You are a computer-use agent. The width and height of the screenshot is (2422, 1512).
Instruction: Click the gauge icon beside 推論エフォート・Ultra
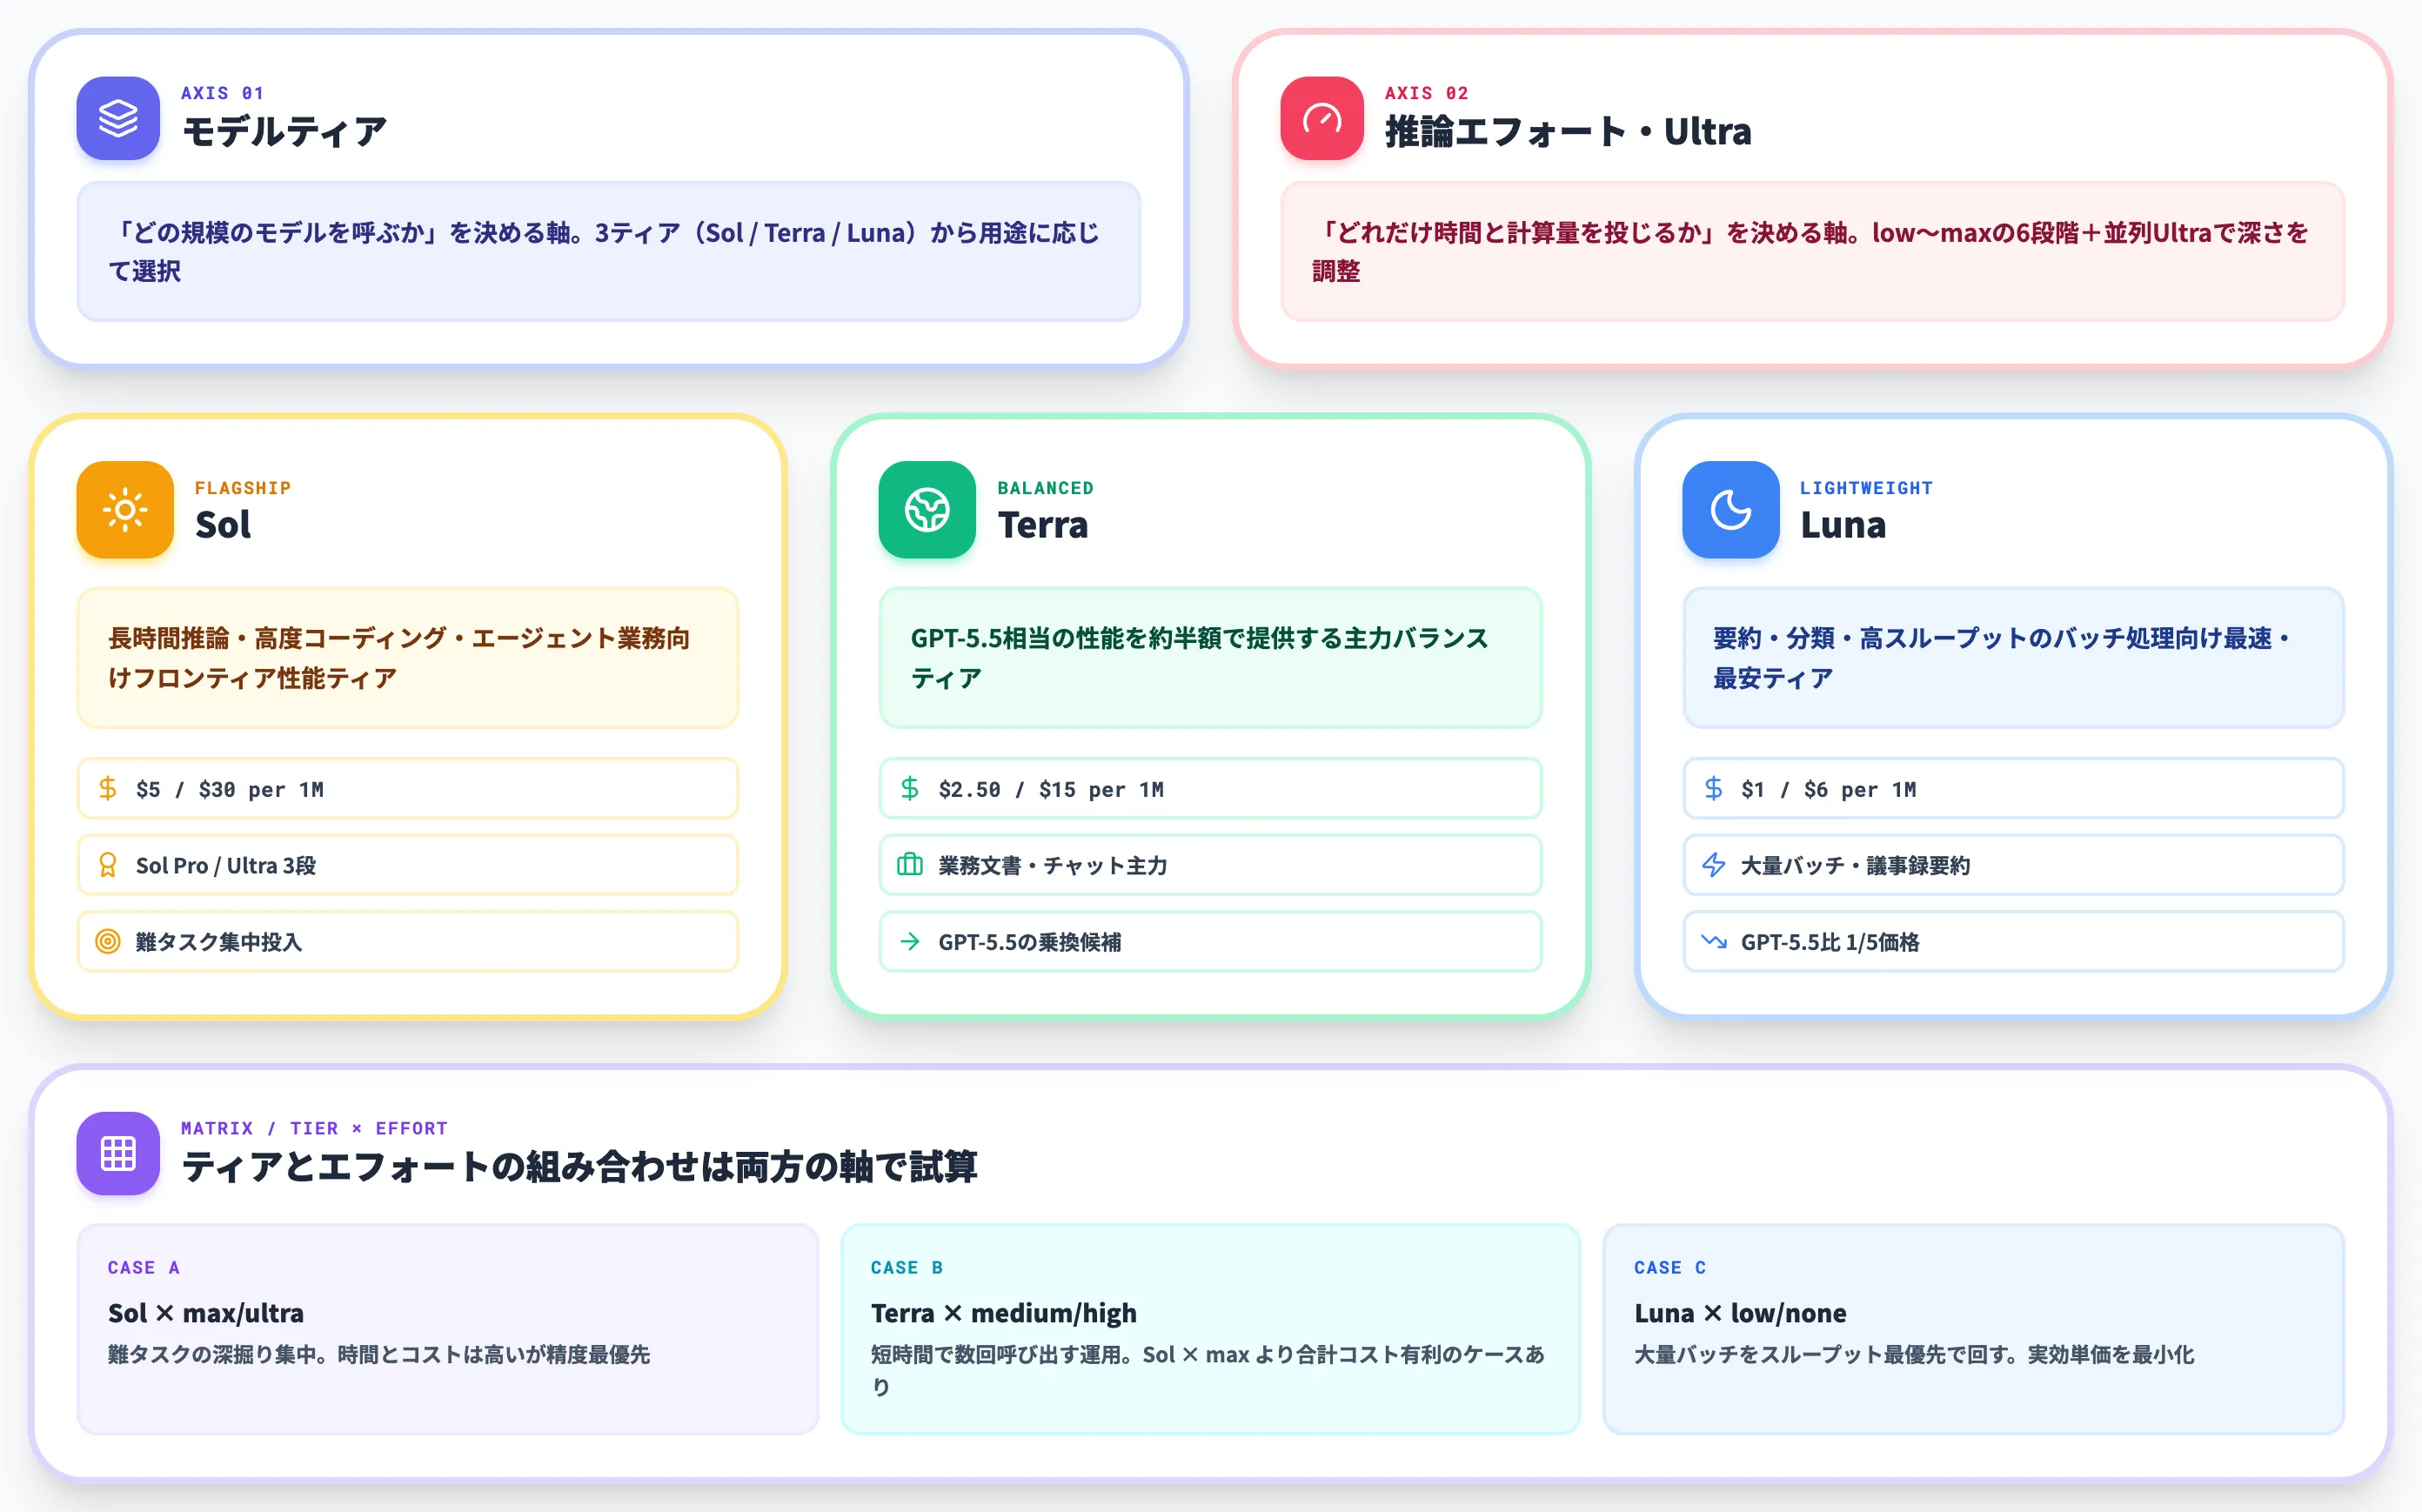pyautogui.click(x=1321, y=118)
